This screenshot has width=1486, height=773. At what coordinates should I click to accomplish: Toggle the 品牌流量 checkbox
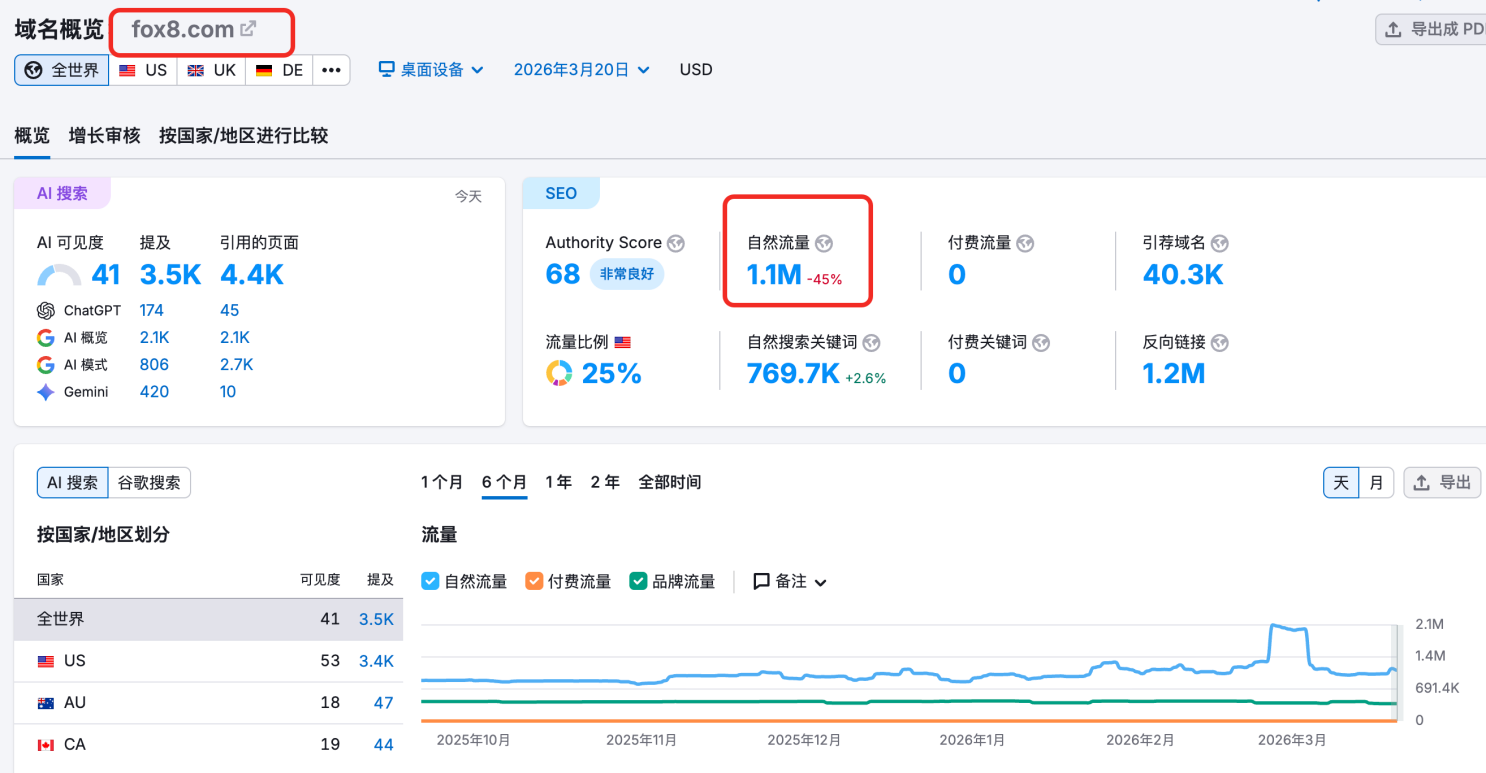tap(638, 581)
